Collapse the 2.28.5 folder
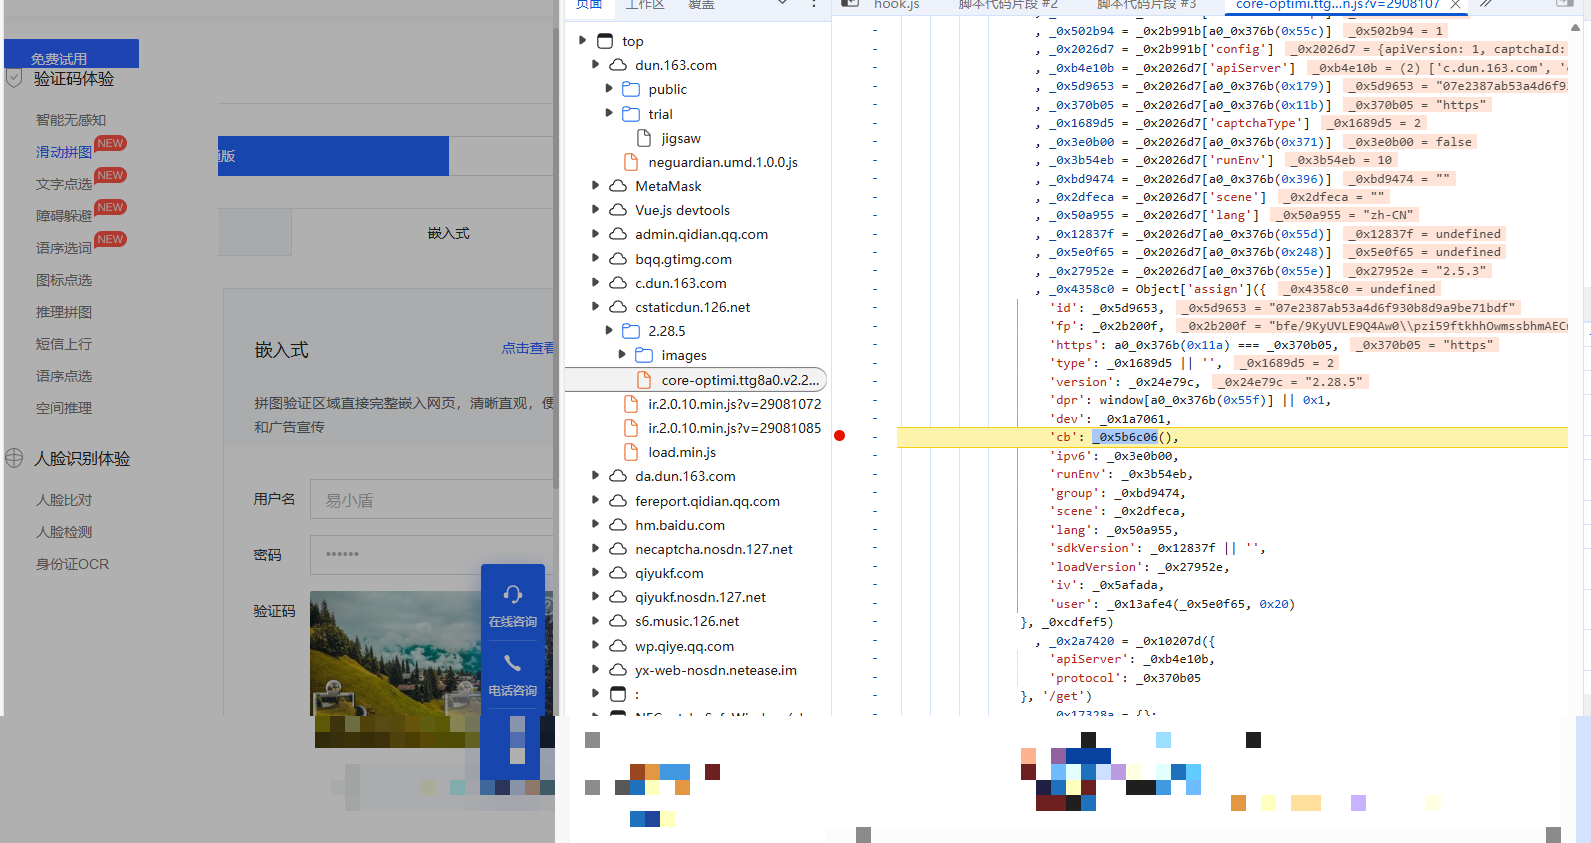This screenshot has height=843, width=1591. 609,331
